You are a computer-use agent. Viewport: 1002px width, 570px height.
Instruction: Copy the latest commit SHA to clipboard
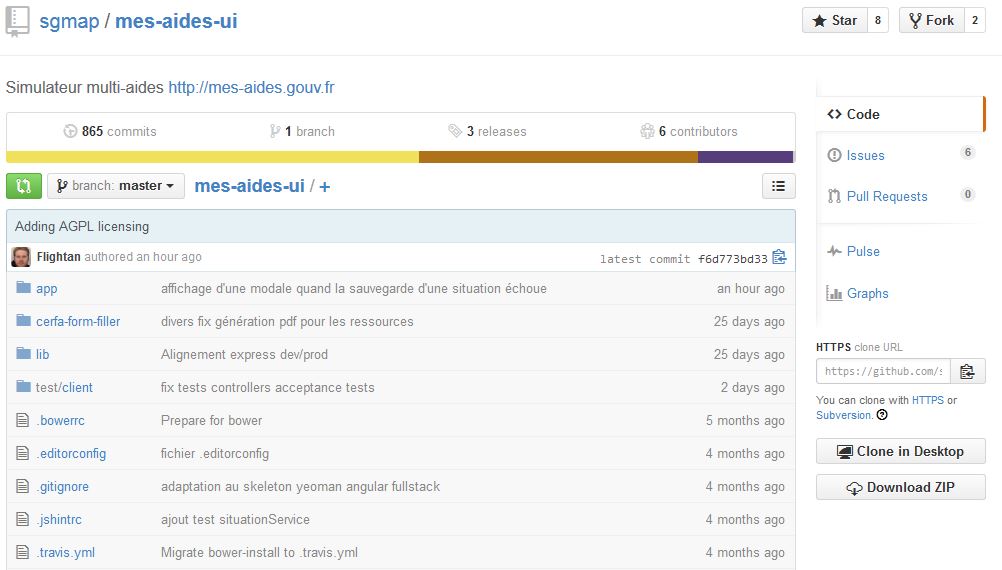point(779,258)
